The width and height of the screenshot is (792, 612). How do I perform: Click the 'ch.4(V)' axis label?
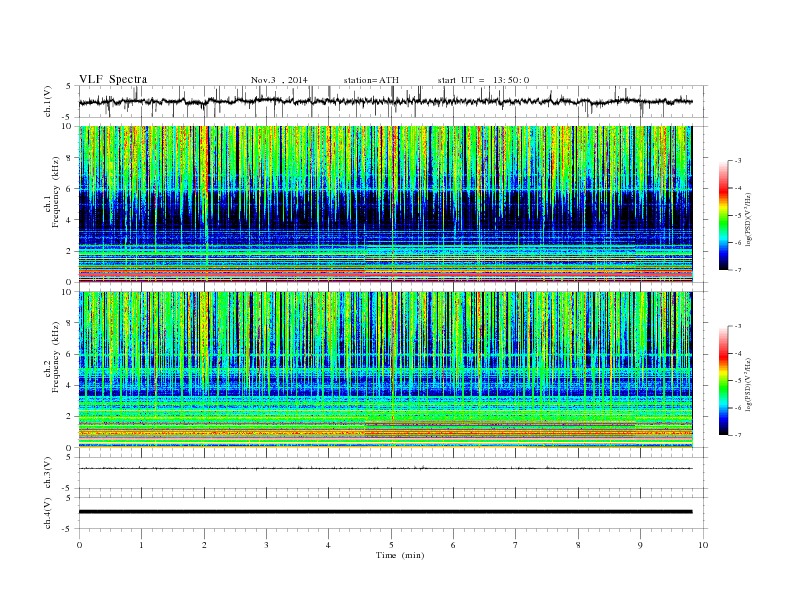tap(48, 513)
